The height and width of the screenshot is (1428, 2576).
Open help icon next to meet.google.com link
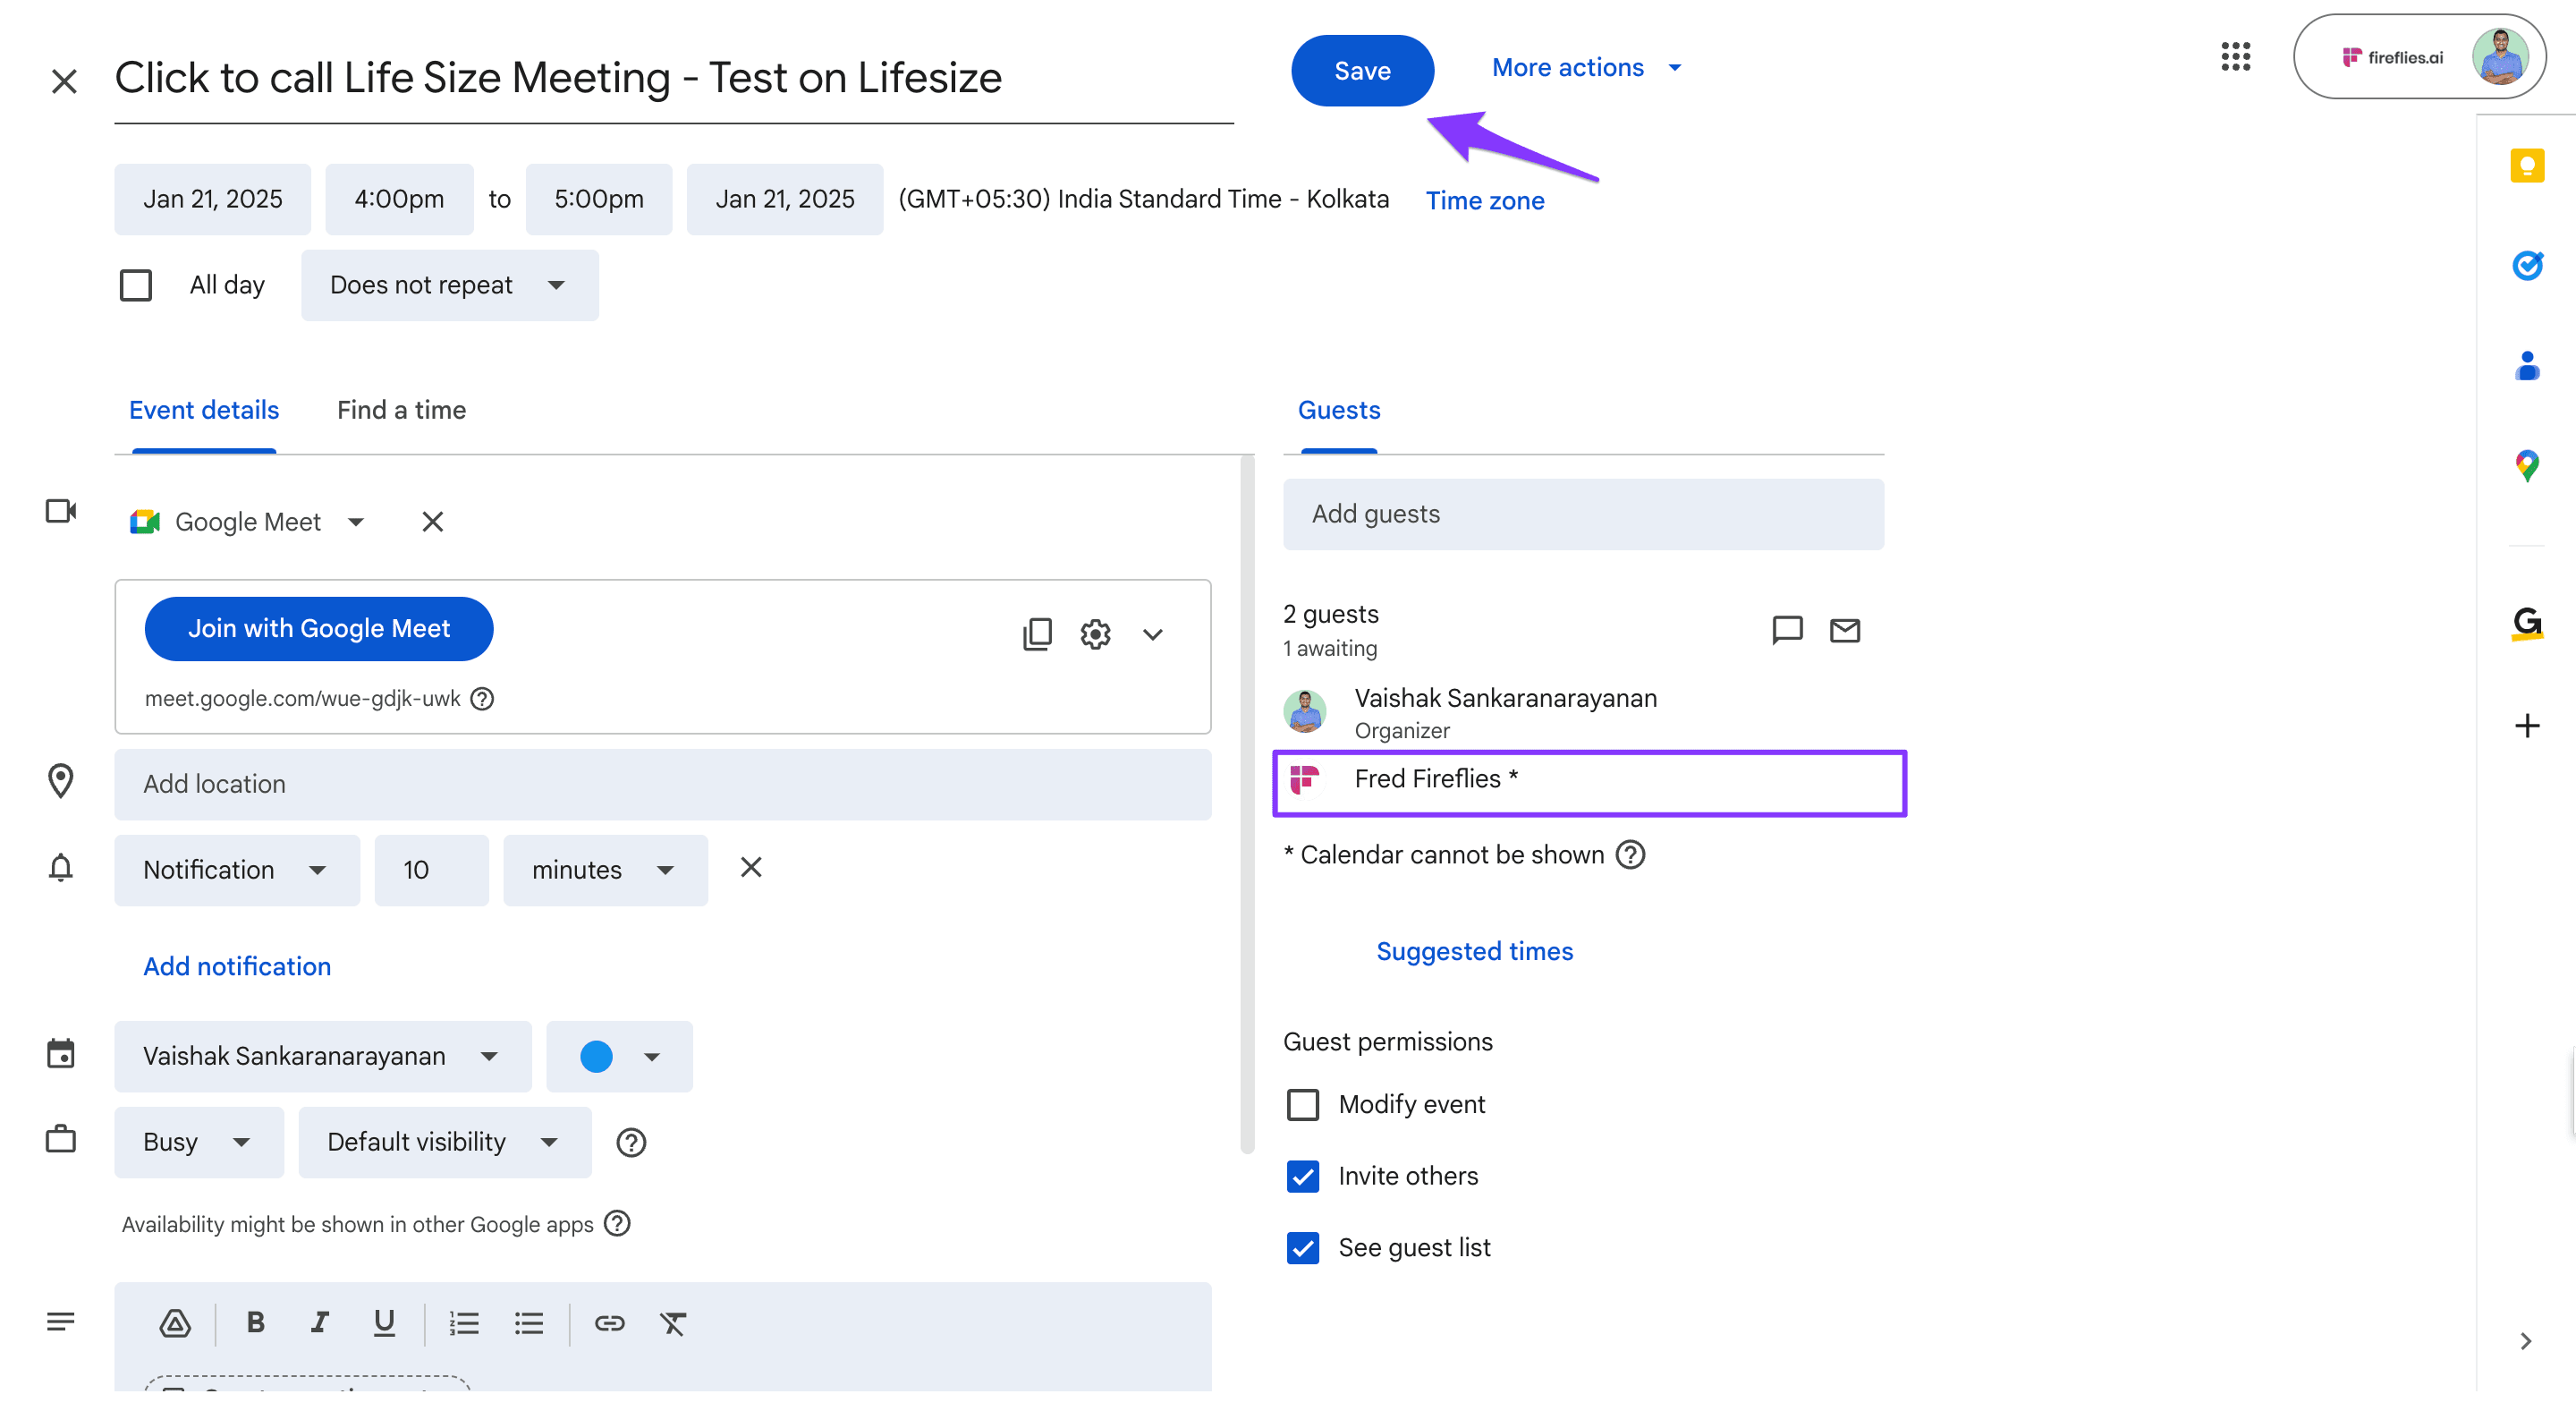482,698
